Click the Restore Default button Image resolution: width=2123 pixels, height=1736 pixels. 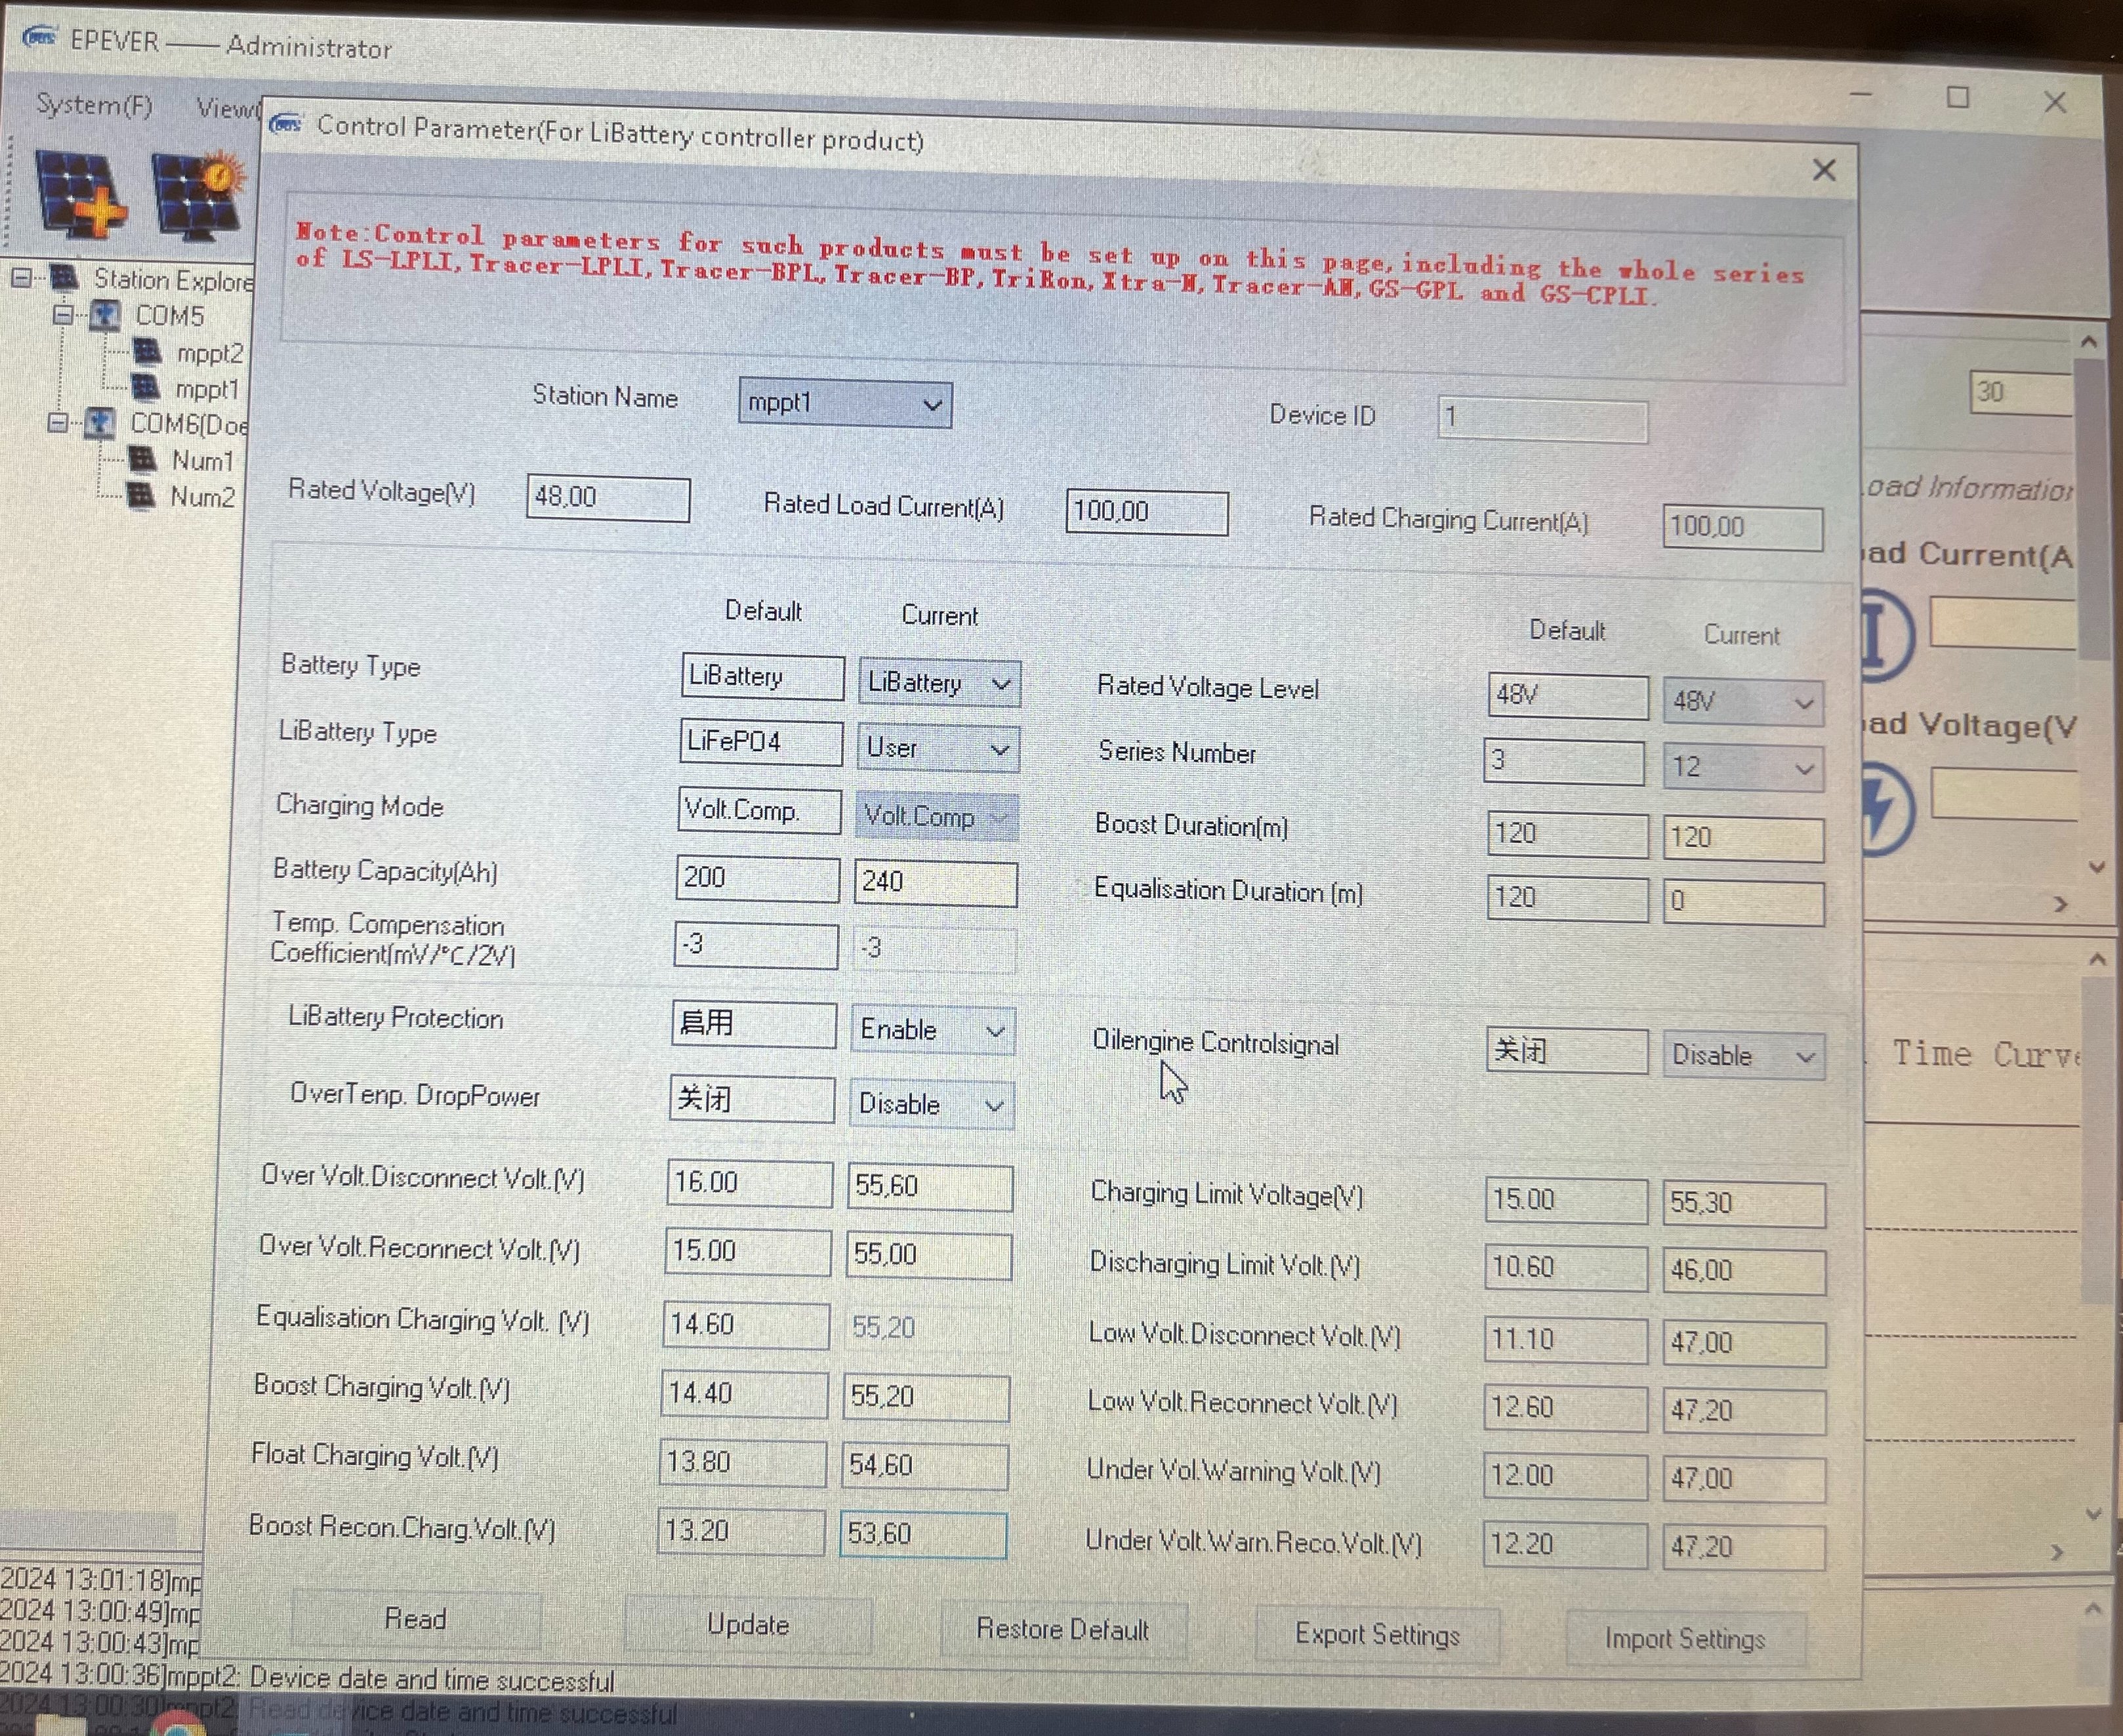pyautogui.click(x=1062, y=1629)
